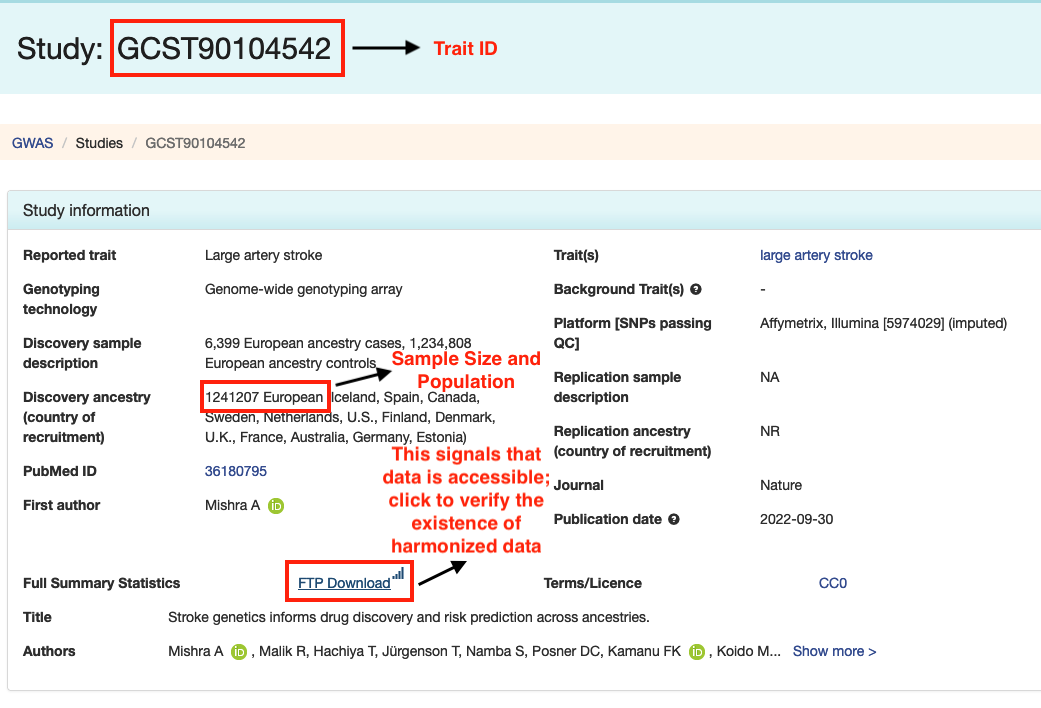Click the journal name Nature
1041x708 pixels.
781,485
